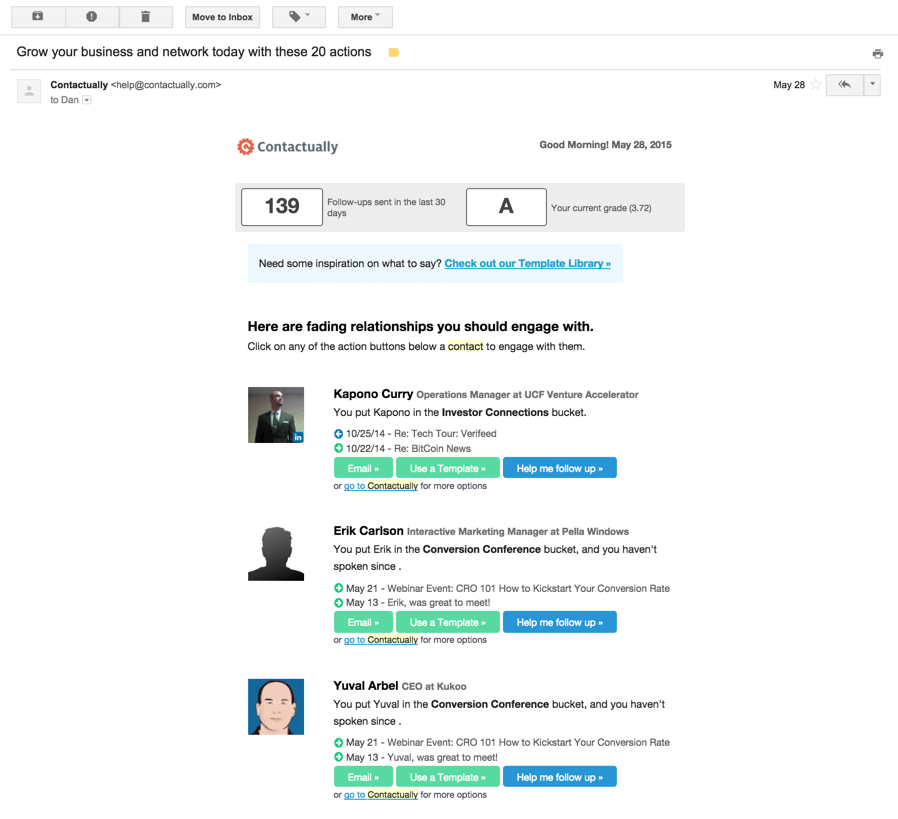Viewport: 898px width, 819px height.
Task: Click the sender name 'Contactually'
Action: click(79, 85)
